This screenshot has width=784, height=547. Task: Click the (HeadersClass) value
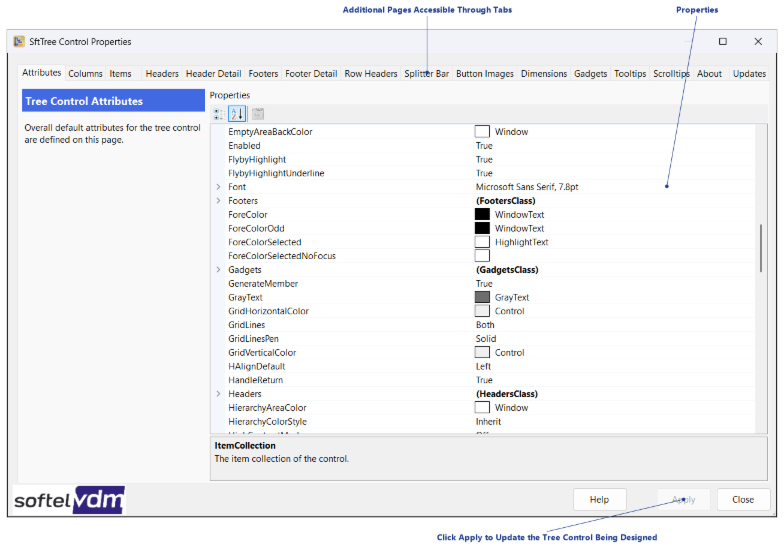(506, 394)
